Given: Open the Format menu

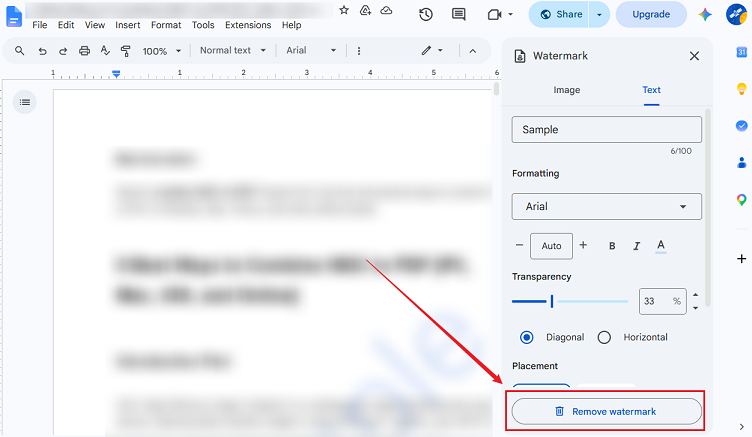Looking at the screenshot, I should (166, 25).
